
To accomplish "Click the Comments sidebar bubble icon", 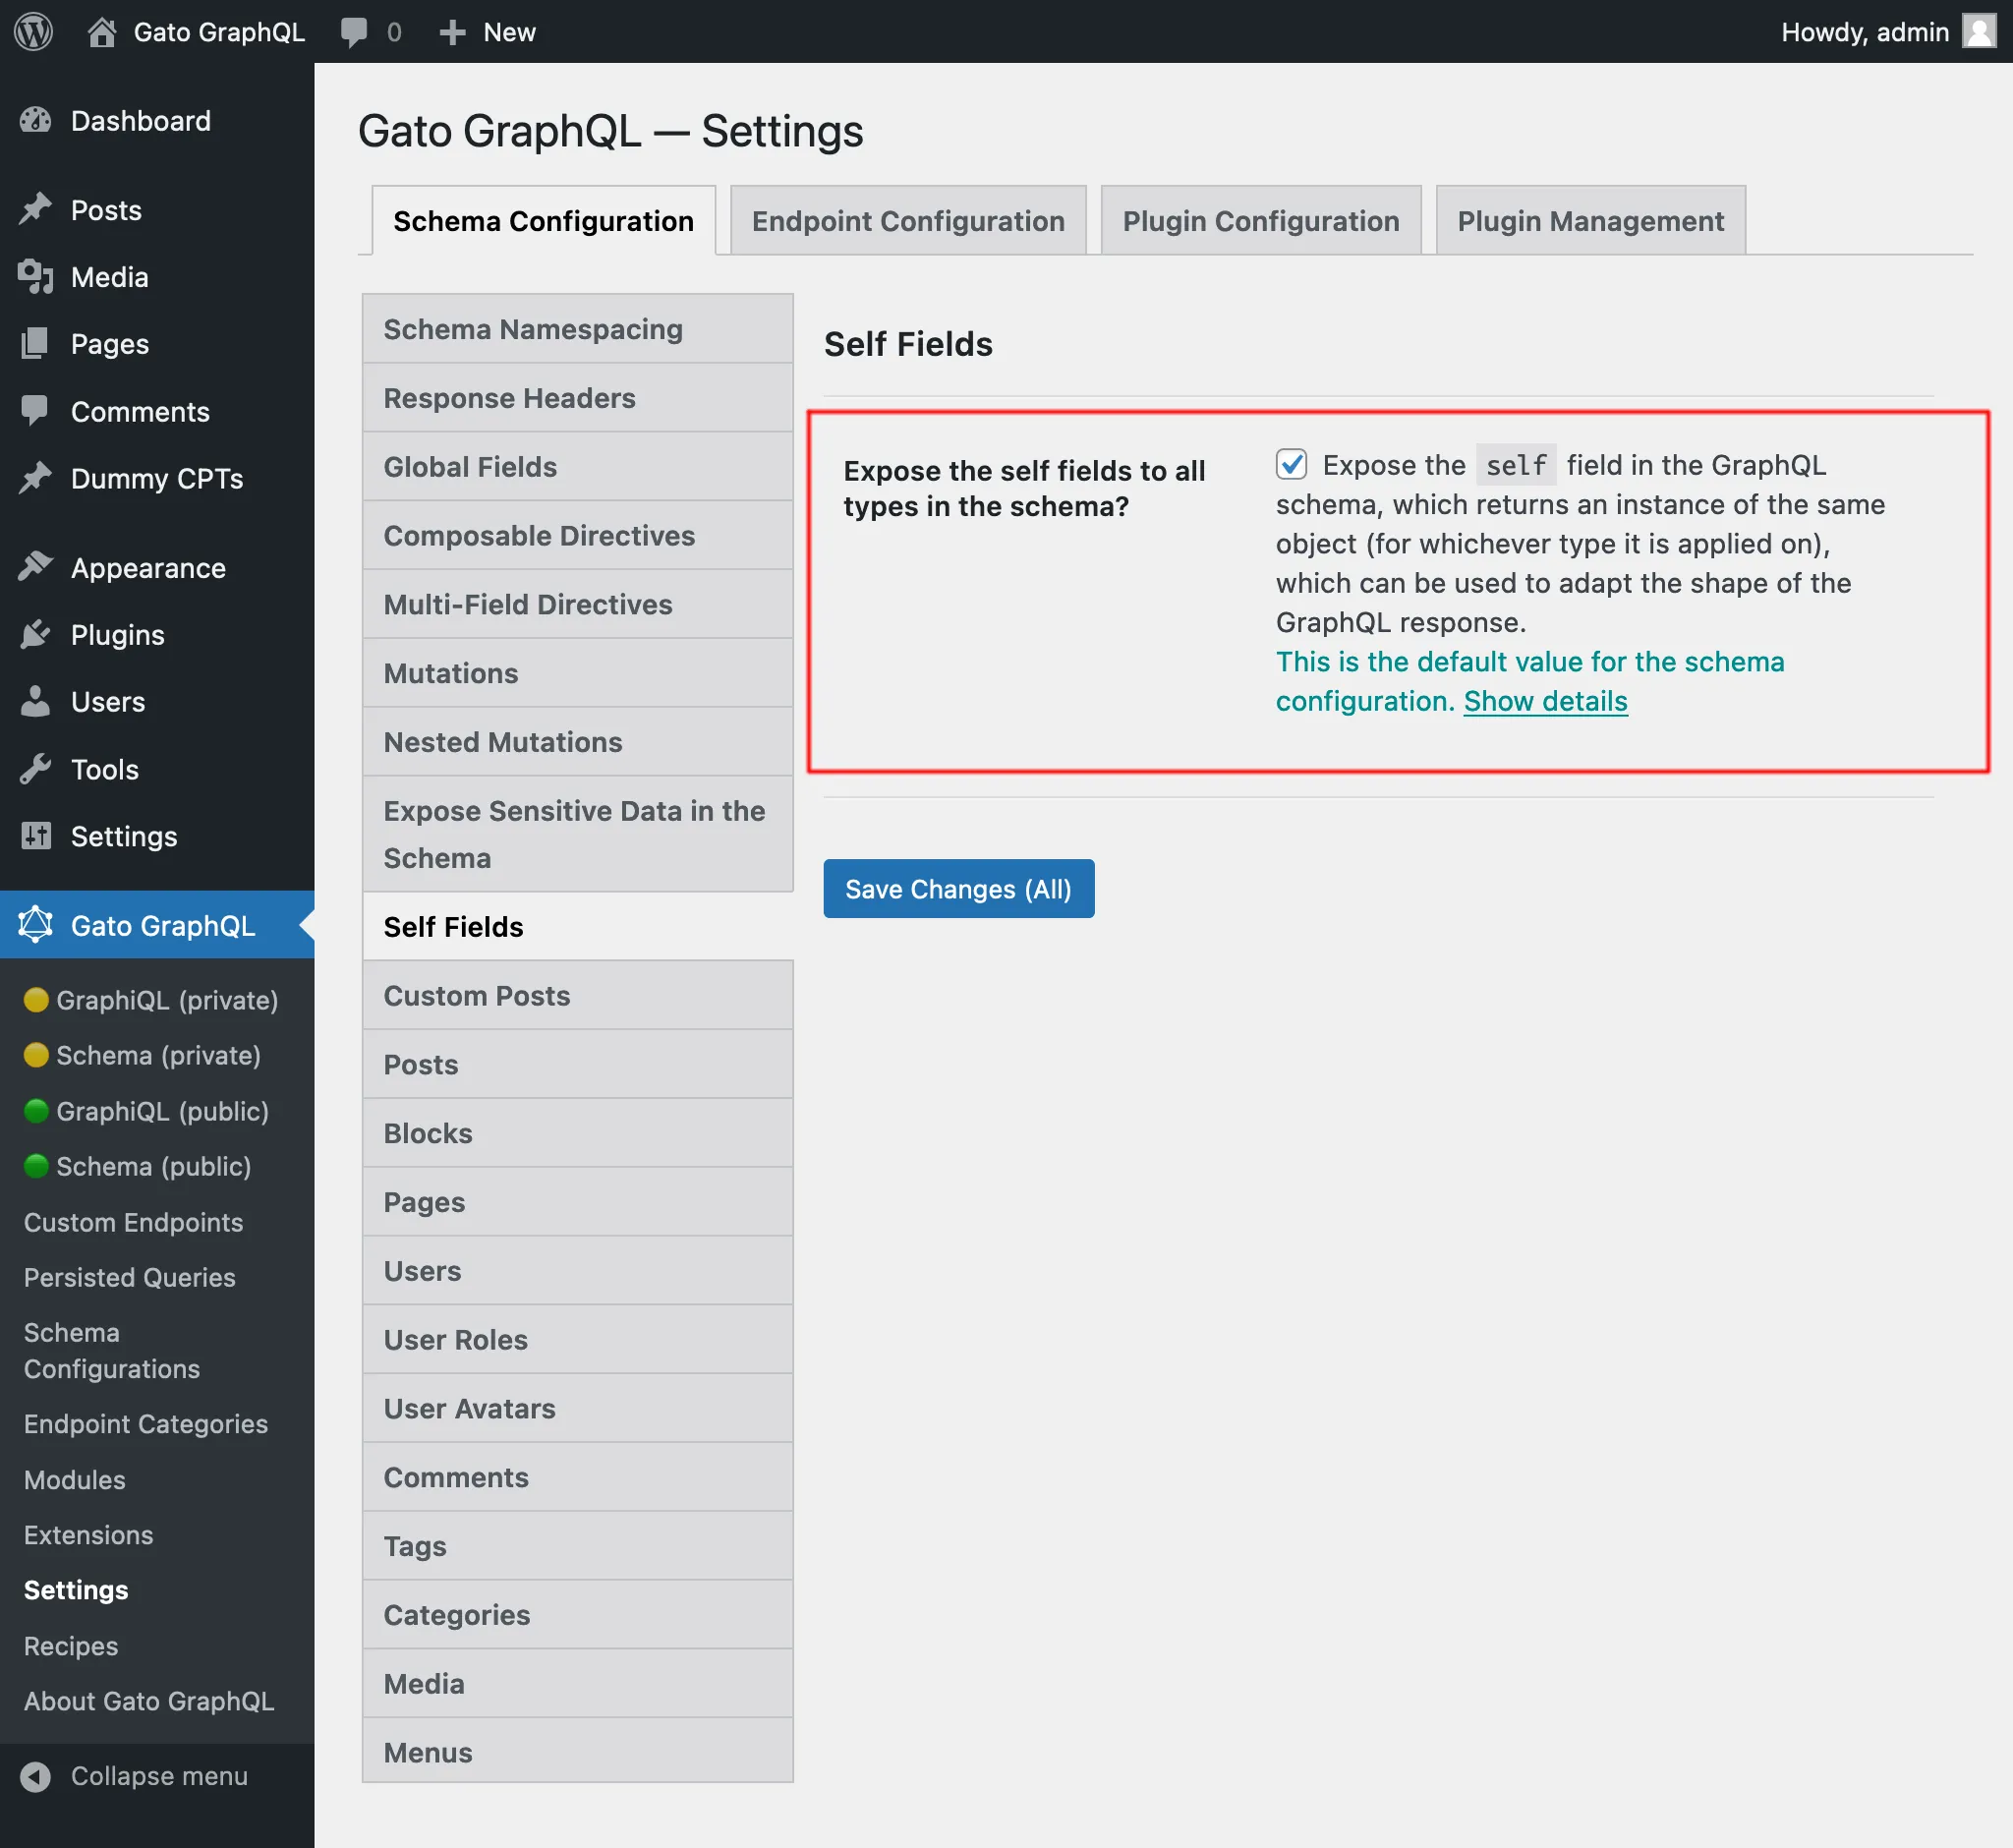I will pyautogui.click(x=36, y=411).
